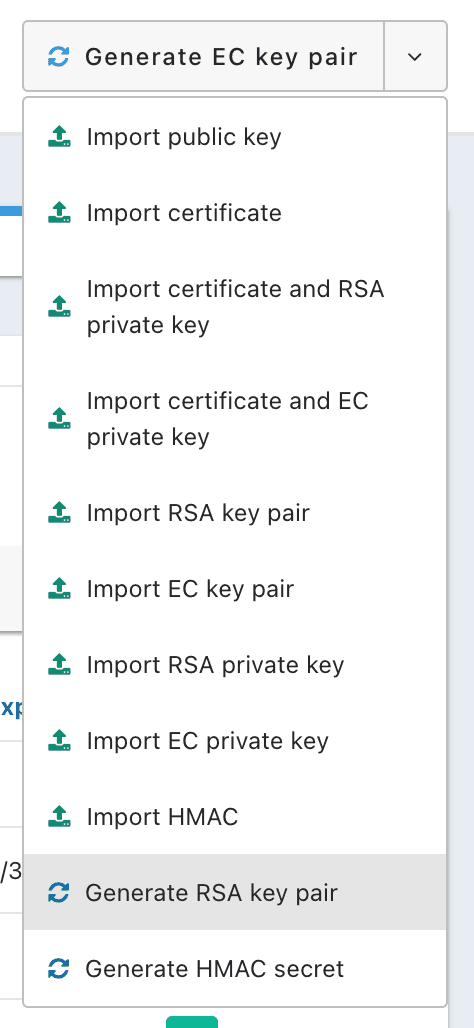
Task: Click upload icon next to Import RSA key pair
Action: pyautogui.click(x=59, y=513)
